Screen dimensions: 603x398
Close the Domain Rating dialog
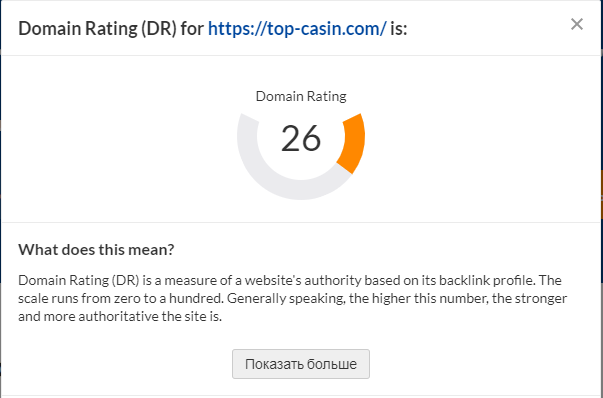(576, 24)
